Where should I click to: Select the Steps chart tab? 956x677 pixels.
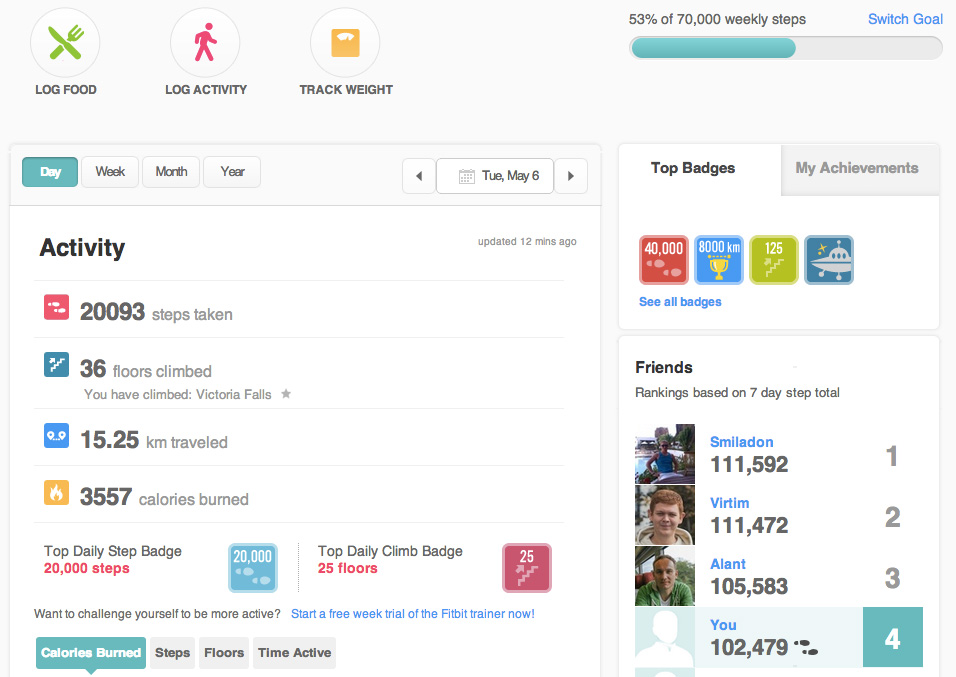pyautogui.click(x=173, y=653)
